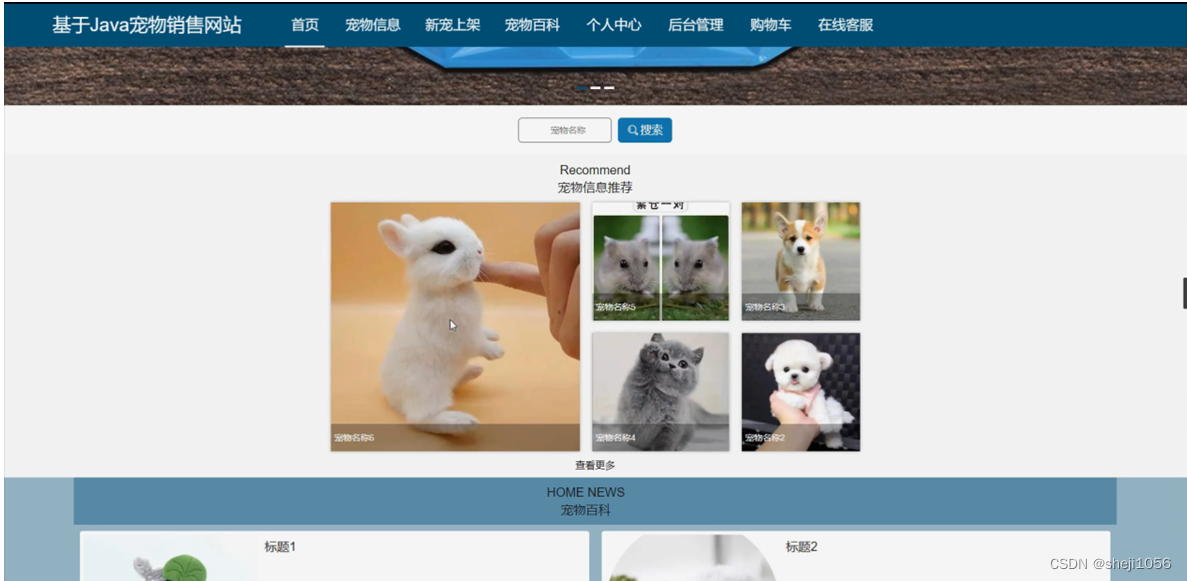The width and height of the screenshot is (1187, 581).
Task: Open the white puppy 宠物名称2 thumbnail
Action: (800, 390)
